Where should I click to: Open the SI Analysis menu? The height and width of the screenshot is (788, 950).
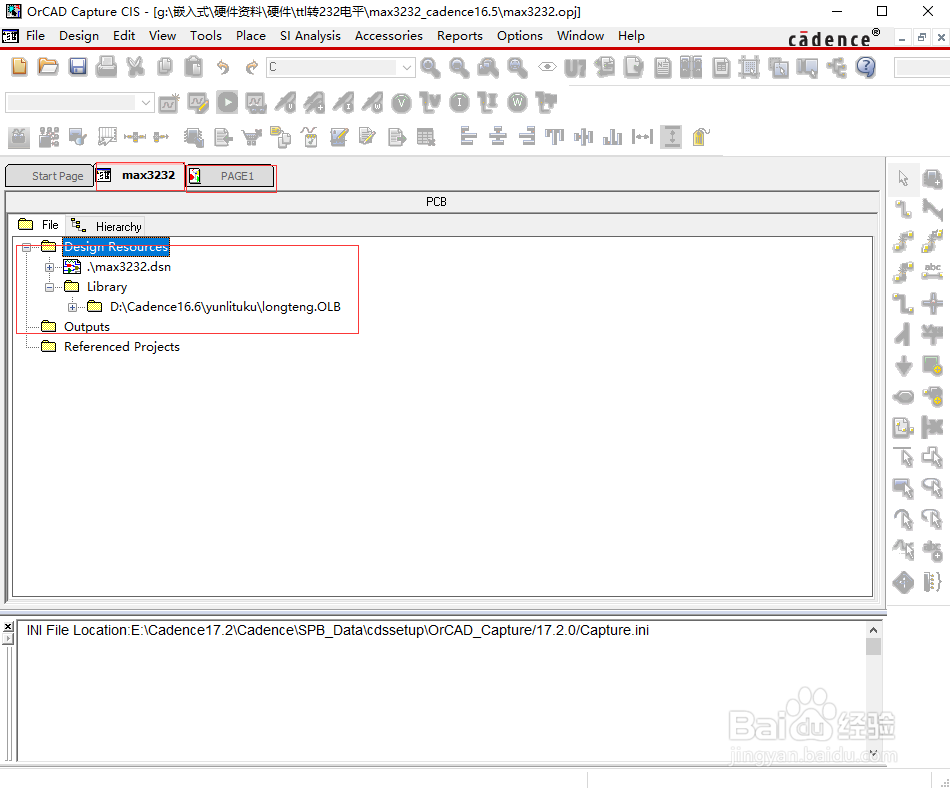(310, 36)
